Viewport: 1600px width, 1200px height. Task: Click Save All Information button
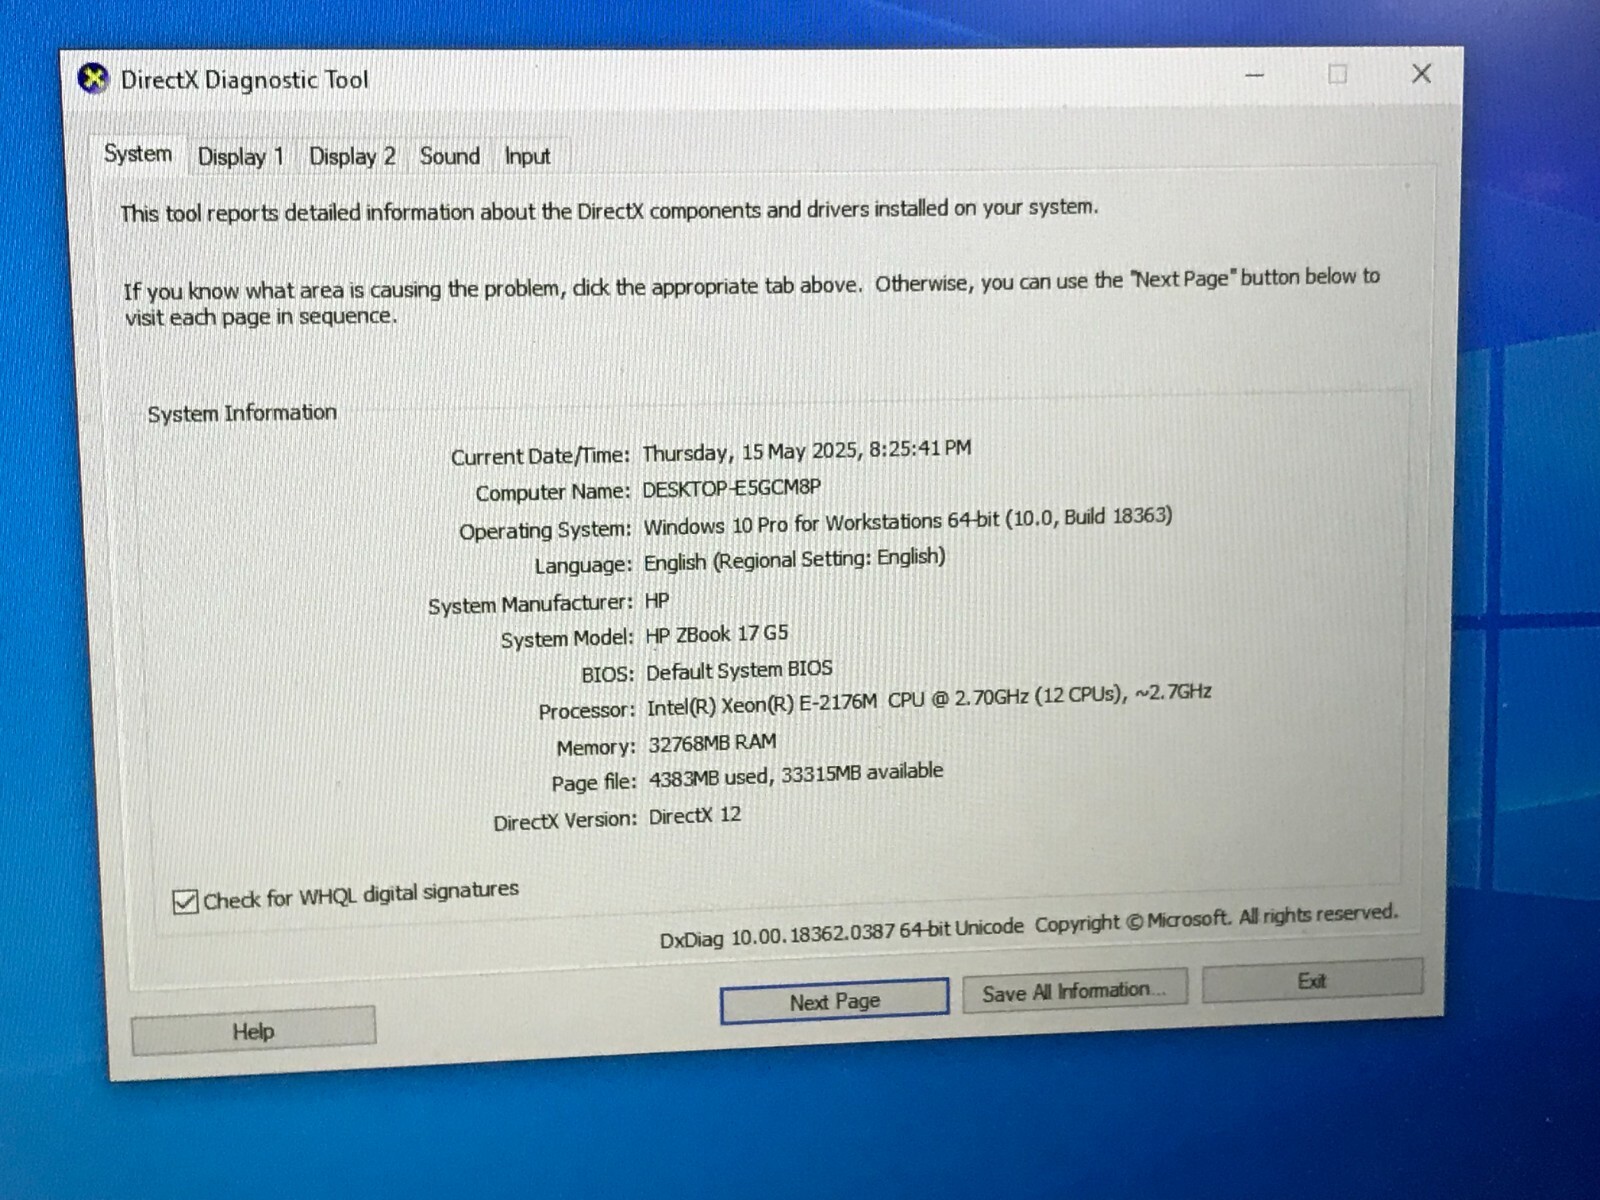[x=1074, y=991]
